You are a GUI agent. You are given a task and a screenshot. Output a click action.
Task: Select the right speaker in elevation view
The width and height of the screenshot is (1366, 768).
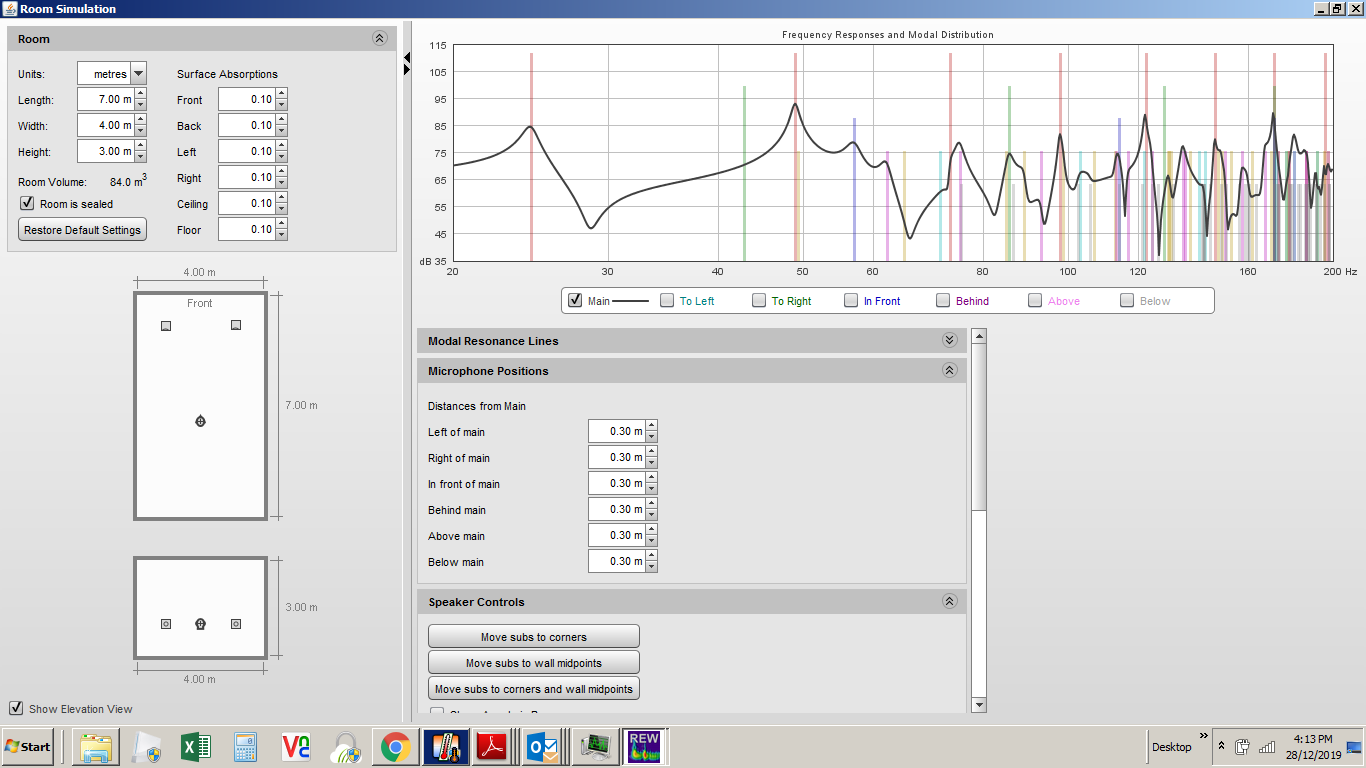236,624
